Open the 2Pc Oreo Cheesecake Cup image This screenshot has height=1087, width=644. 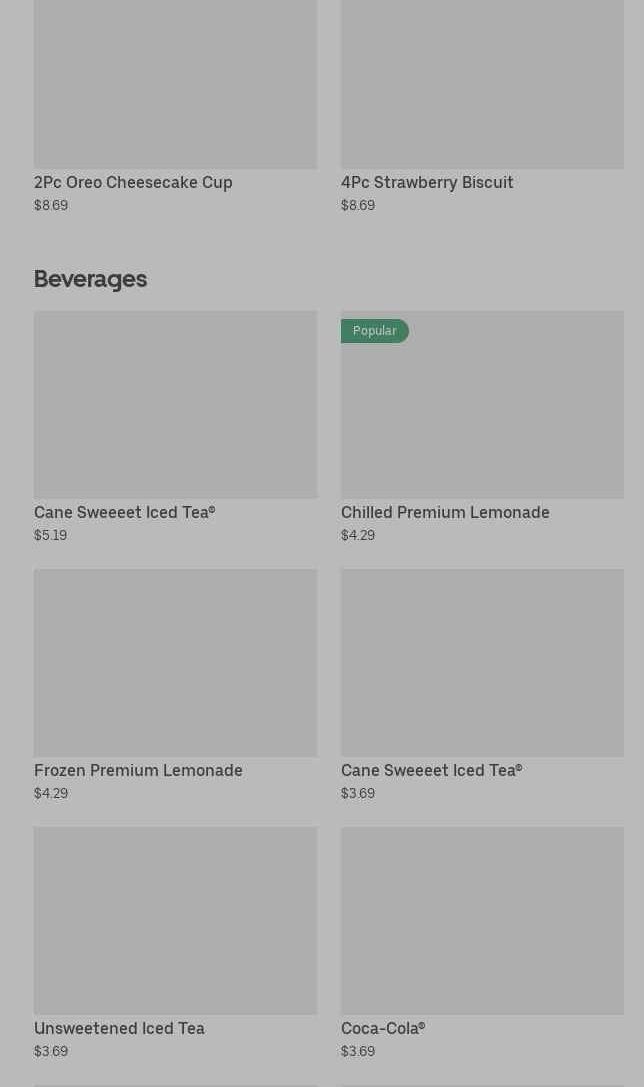[175, 84]
